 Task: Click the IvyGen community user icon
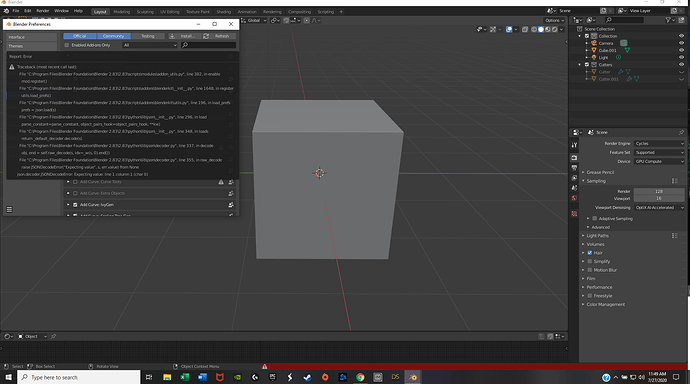[x=231, y=205]
